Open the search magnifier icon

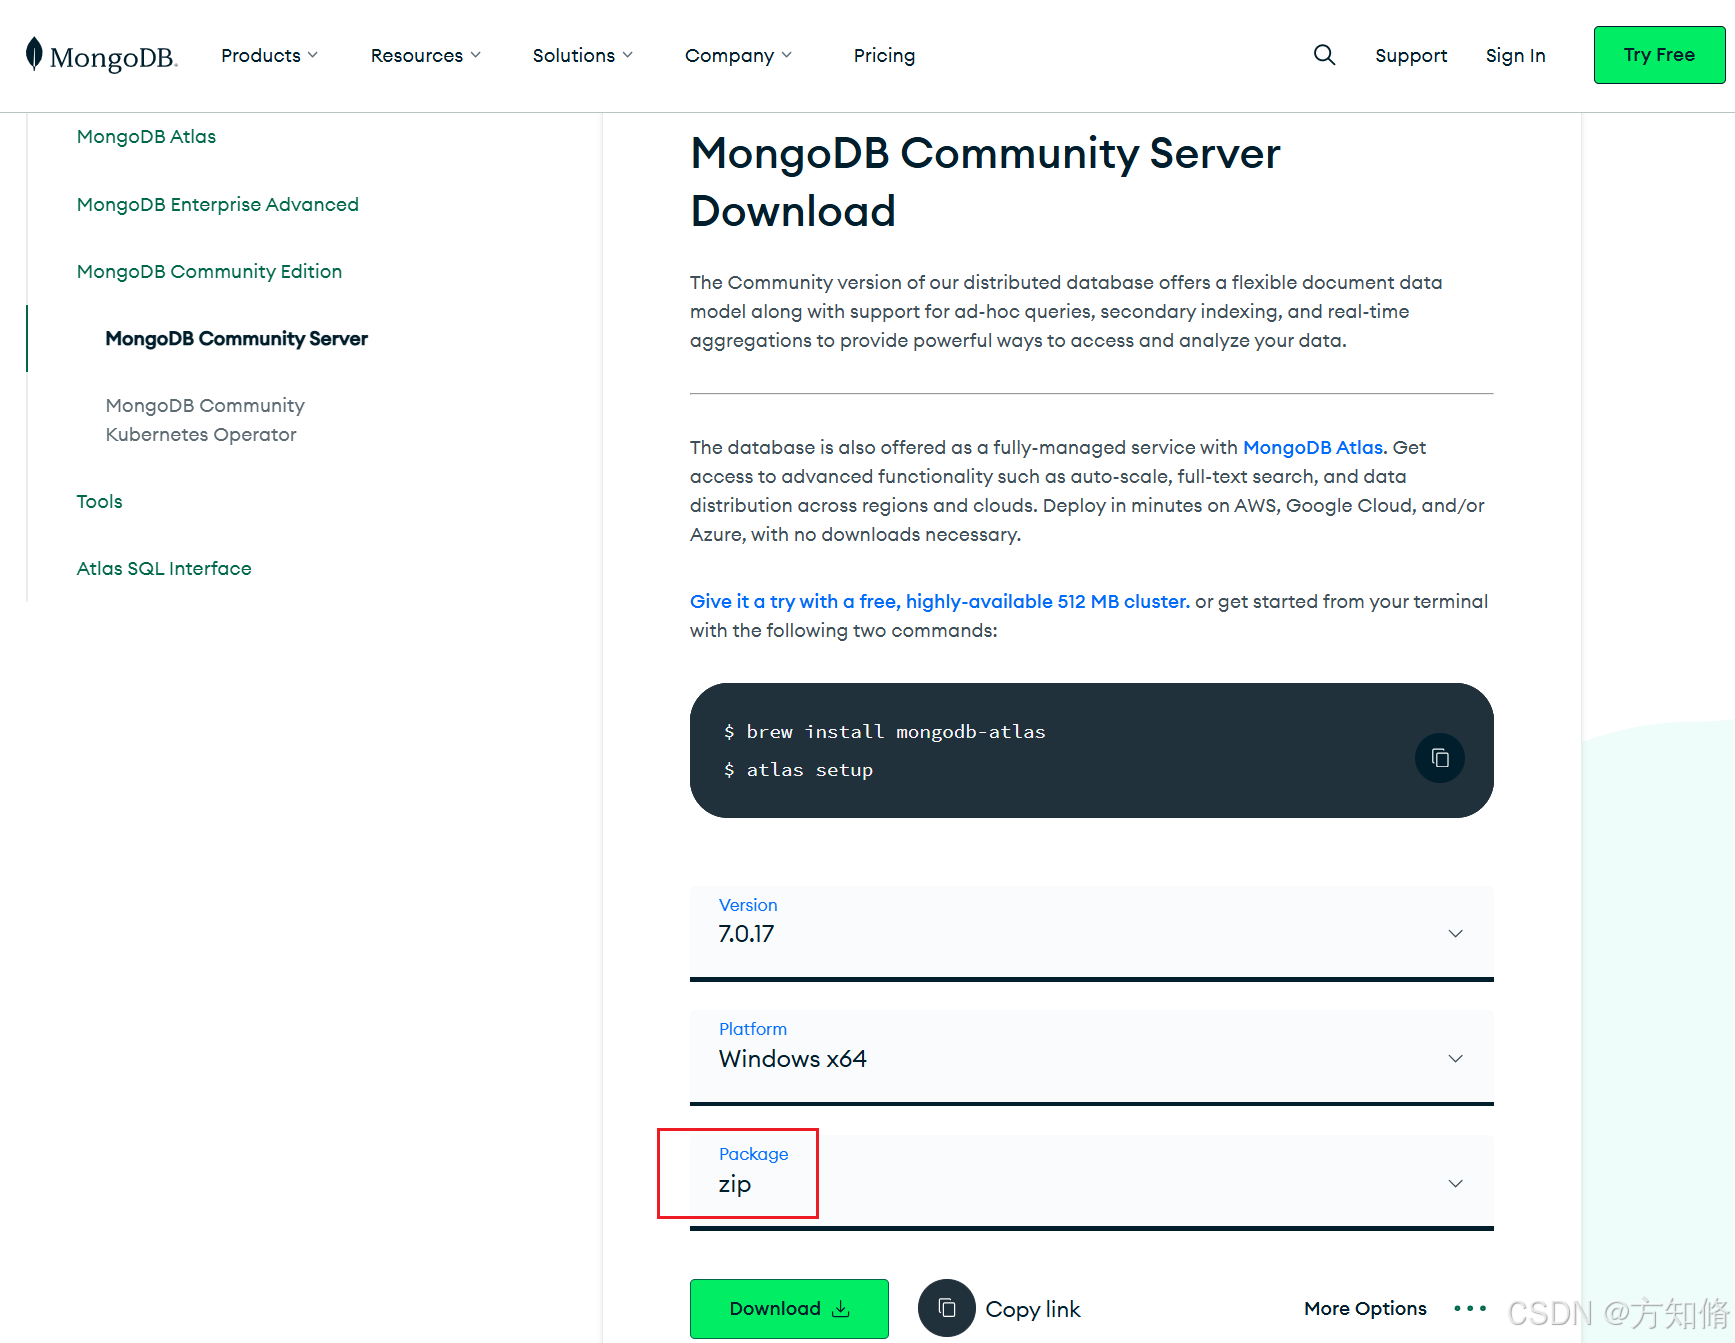[x=1324, y=55]
